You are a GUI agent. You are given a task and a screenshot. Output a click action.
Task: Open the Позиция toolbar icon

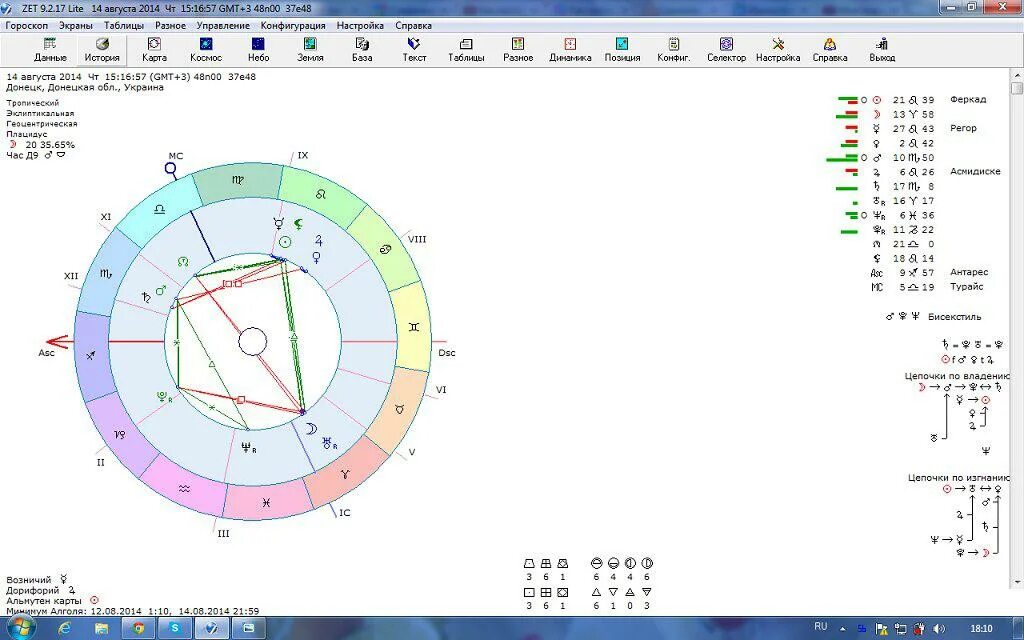coord(622,50)
